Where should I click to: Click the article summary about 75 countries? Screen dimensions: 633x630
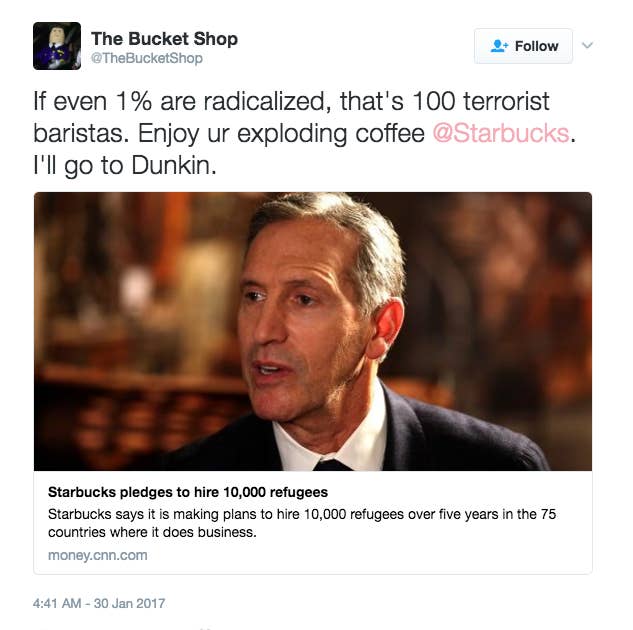[x=302, y=523]
